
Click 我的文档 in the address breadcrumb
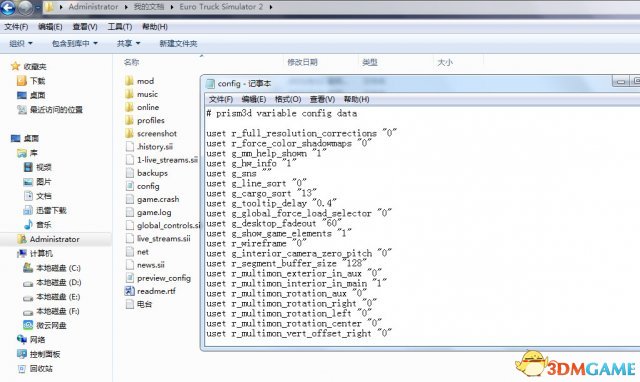[x=149, y=7]
